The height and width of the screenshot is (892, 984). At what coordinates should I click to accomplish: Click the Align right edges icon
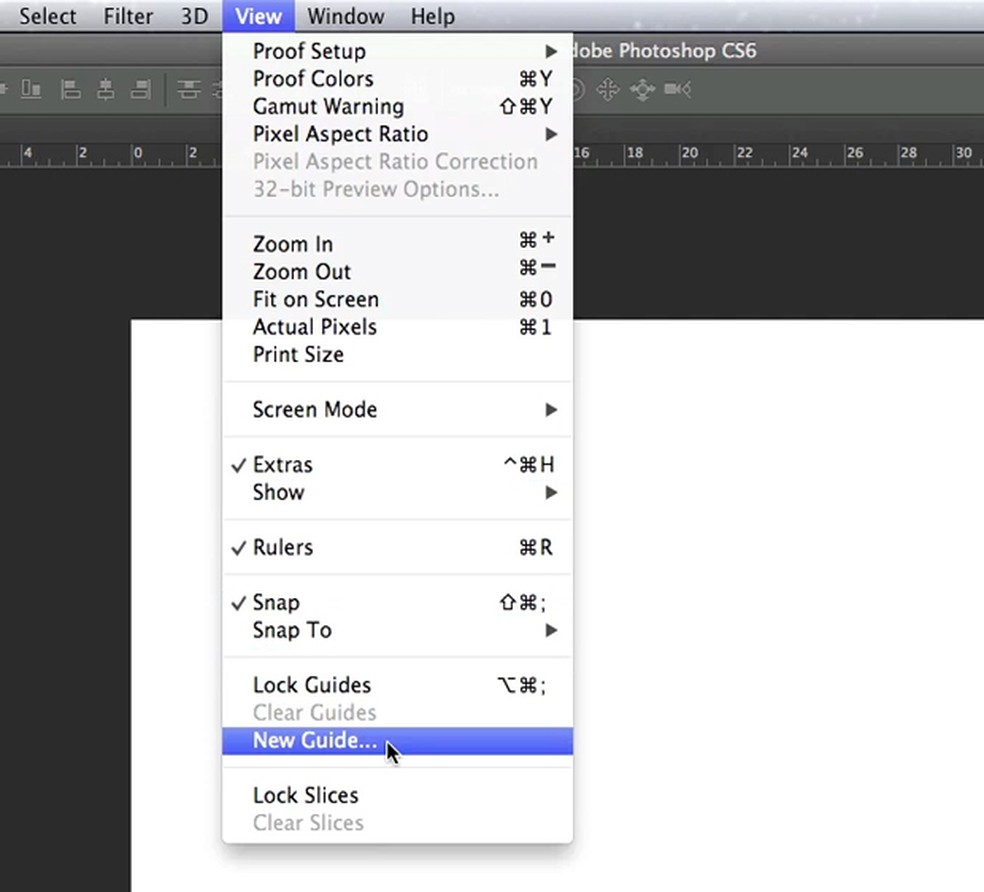pos(141,89)
